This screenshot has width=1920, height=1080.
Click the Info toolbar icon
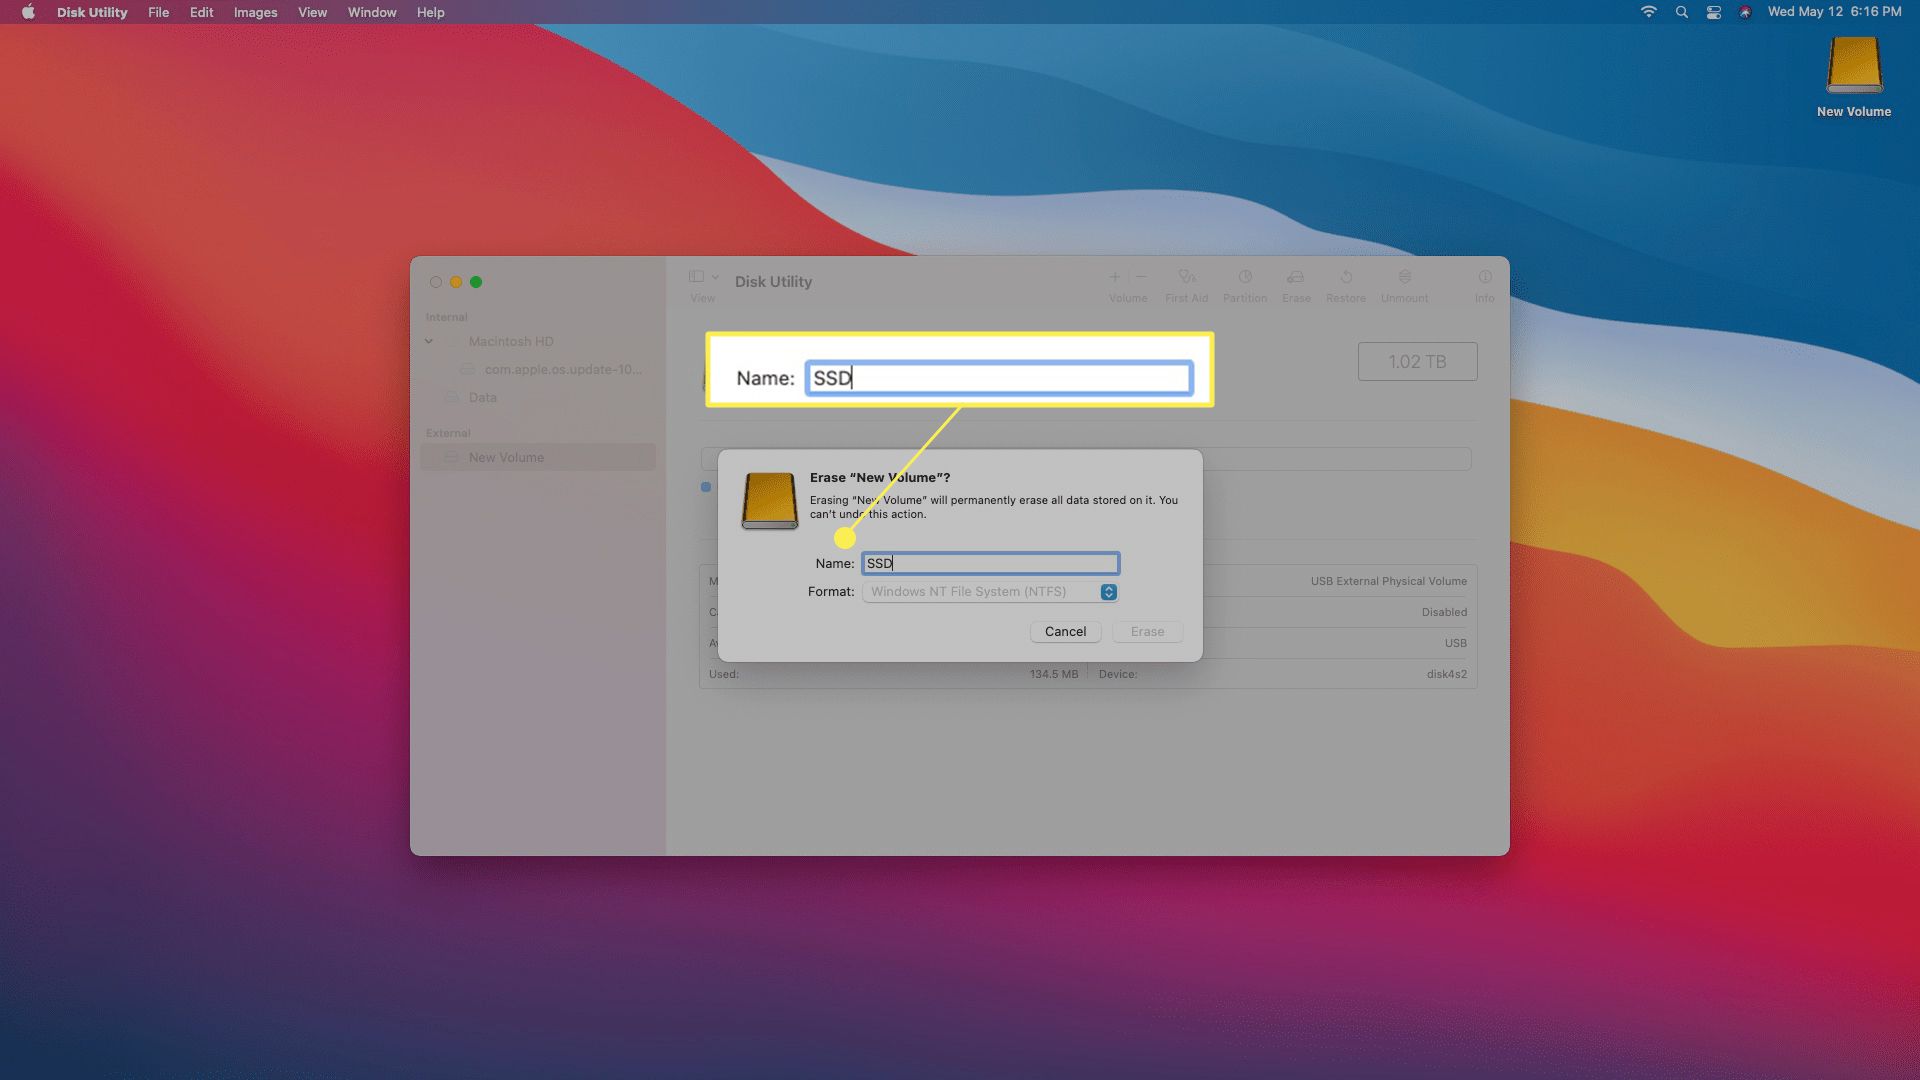coord(1485,285)
